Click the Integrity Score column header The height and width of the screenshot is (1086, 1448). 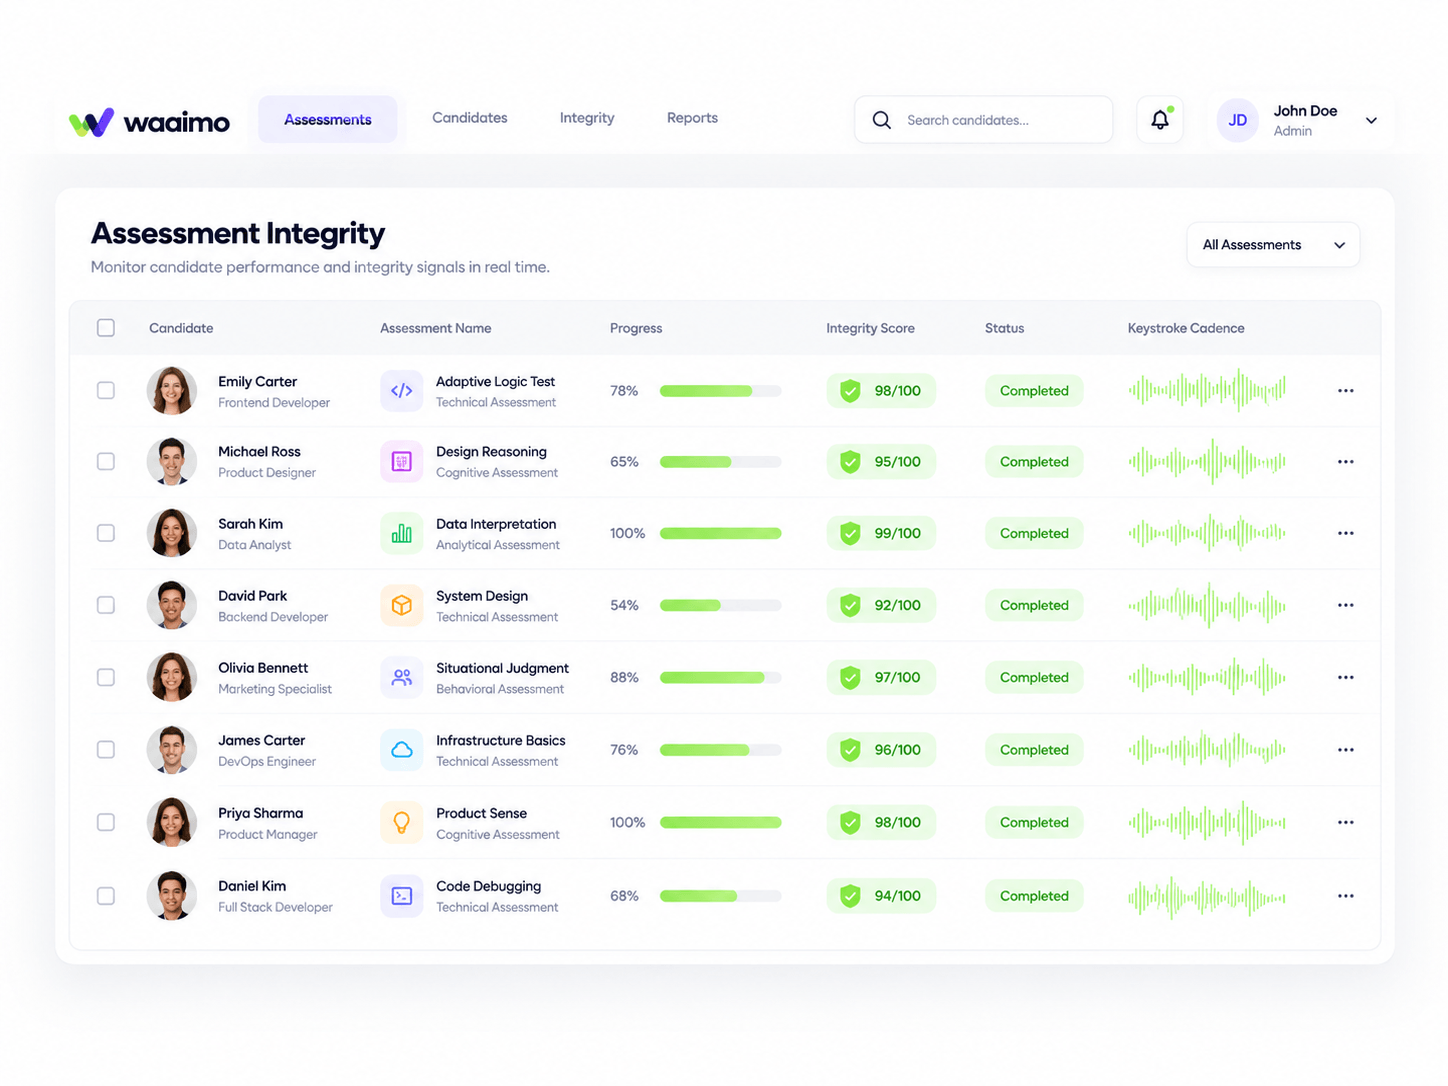(x=870, y=328)
